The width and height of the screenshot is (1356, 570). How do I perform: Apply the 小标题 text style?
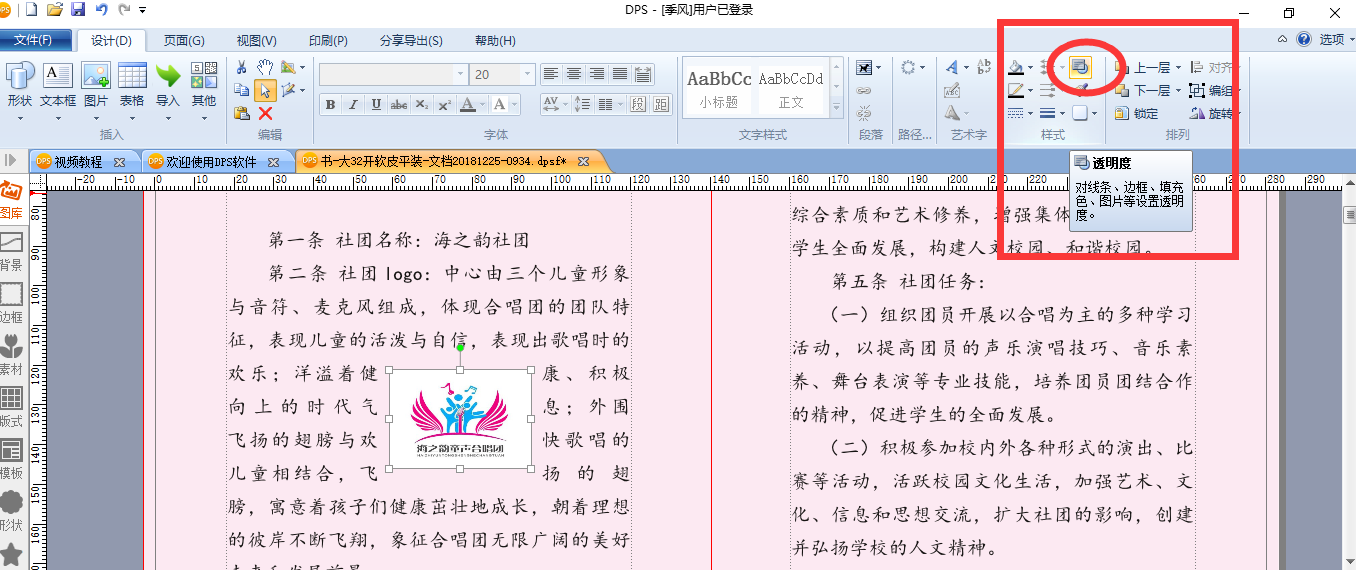click(x=719, y=88)
